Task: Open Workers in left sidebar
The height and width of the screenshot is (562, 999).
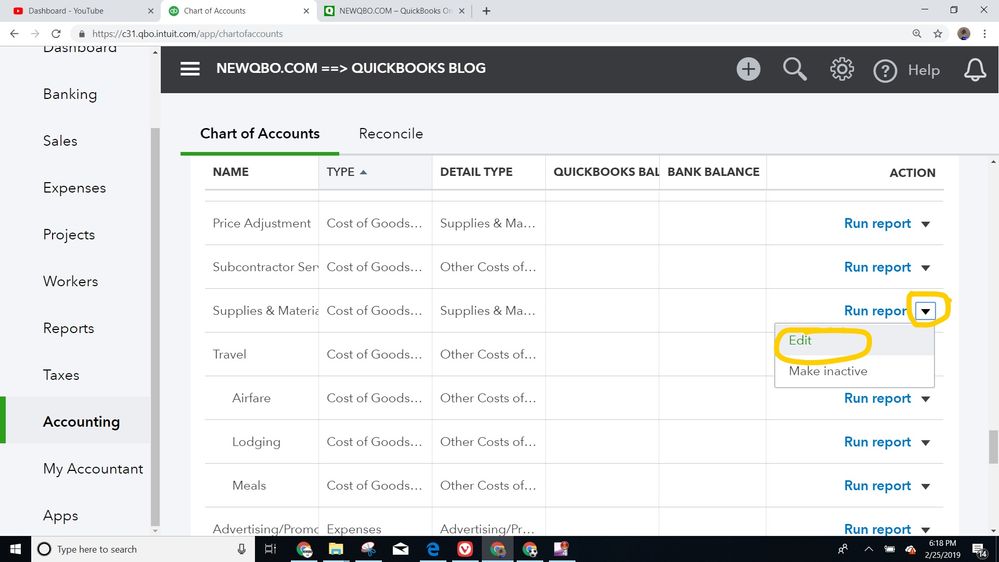Action: point(71,281)
